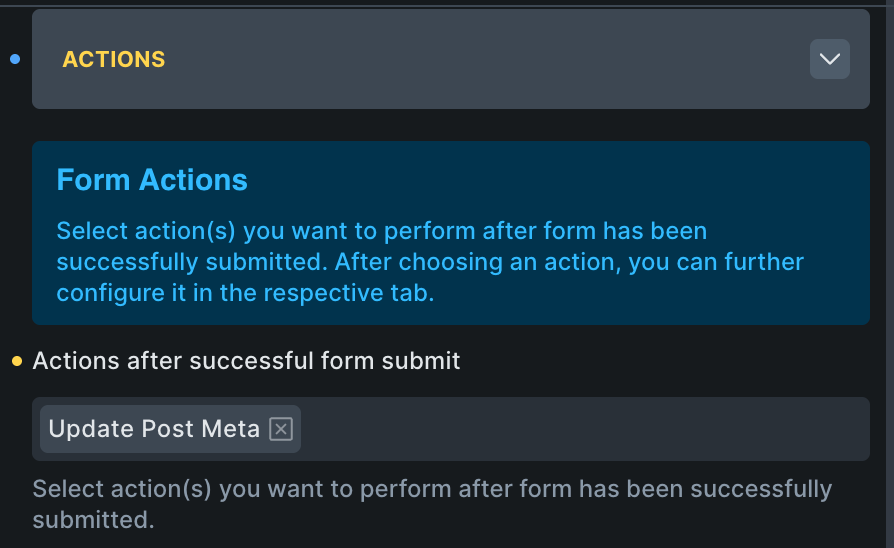
Task: Remove the Update Post Meta action
Action: point(281,429)
